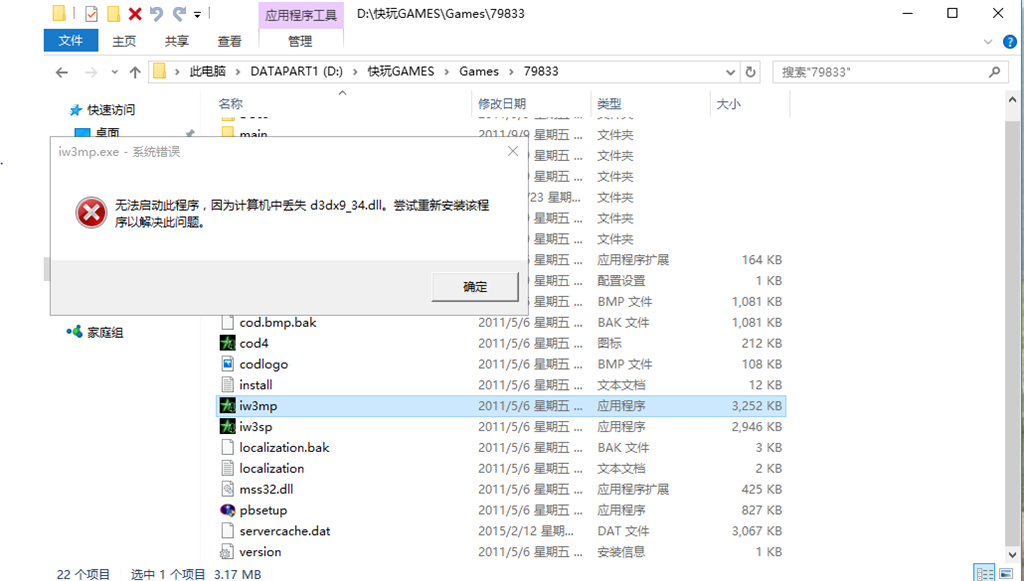Refresh the current folder view
1024x581 pixels.
pyautogui.click(x=750, y=72)
